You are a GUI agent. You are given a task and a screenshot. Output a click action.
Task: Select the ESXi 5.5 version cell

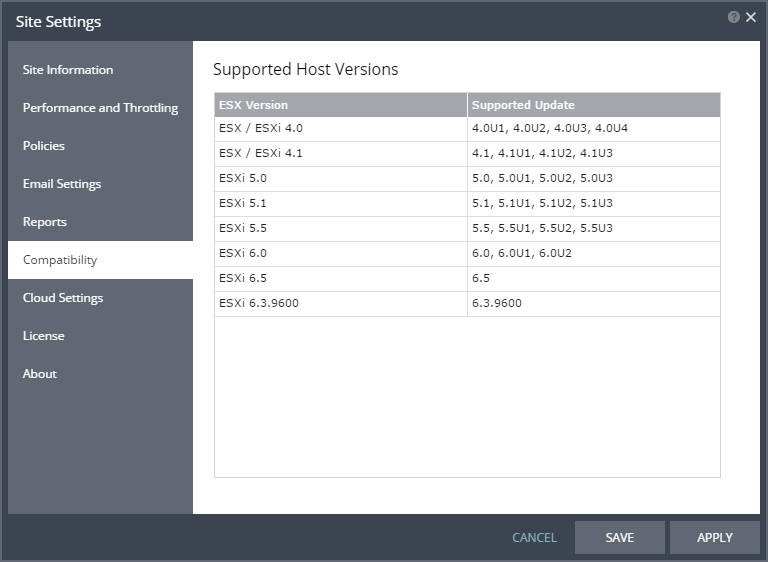tap(341, 228)
